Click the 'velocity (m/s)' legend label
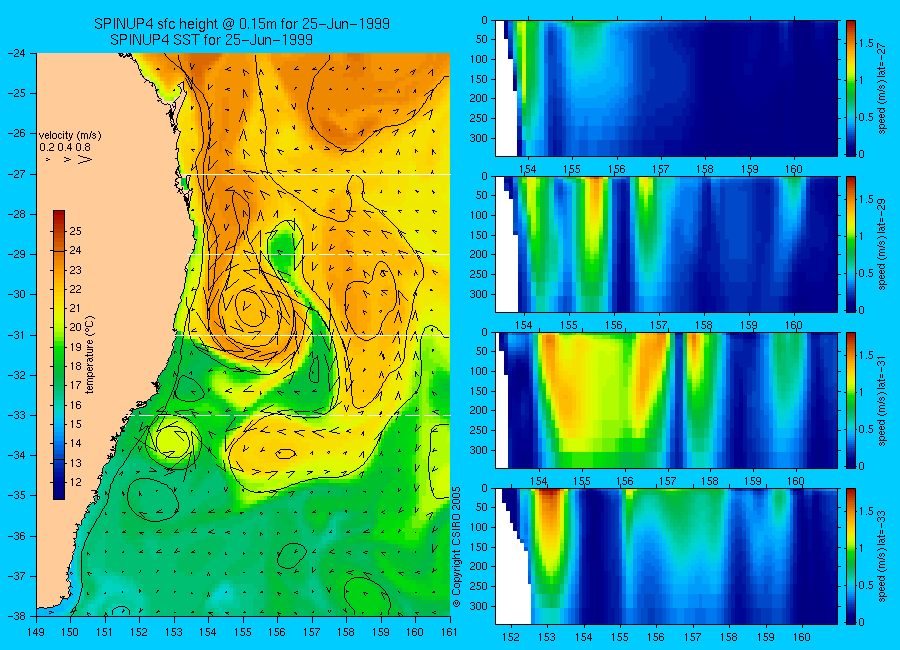The image size is (900, 650). click(70, 136)
